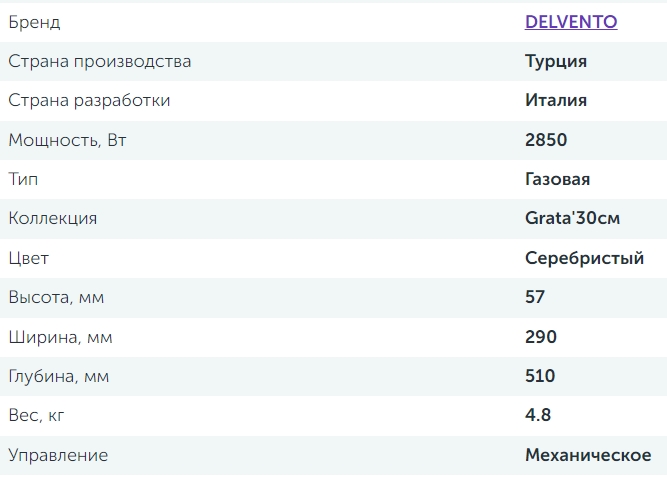Click the Тип row label
Viewport: 667px width, 482px height.
(x=23, y=179)
